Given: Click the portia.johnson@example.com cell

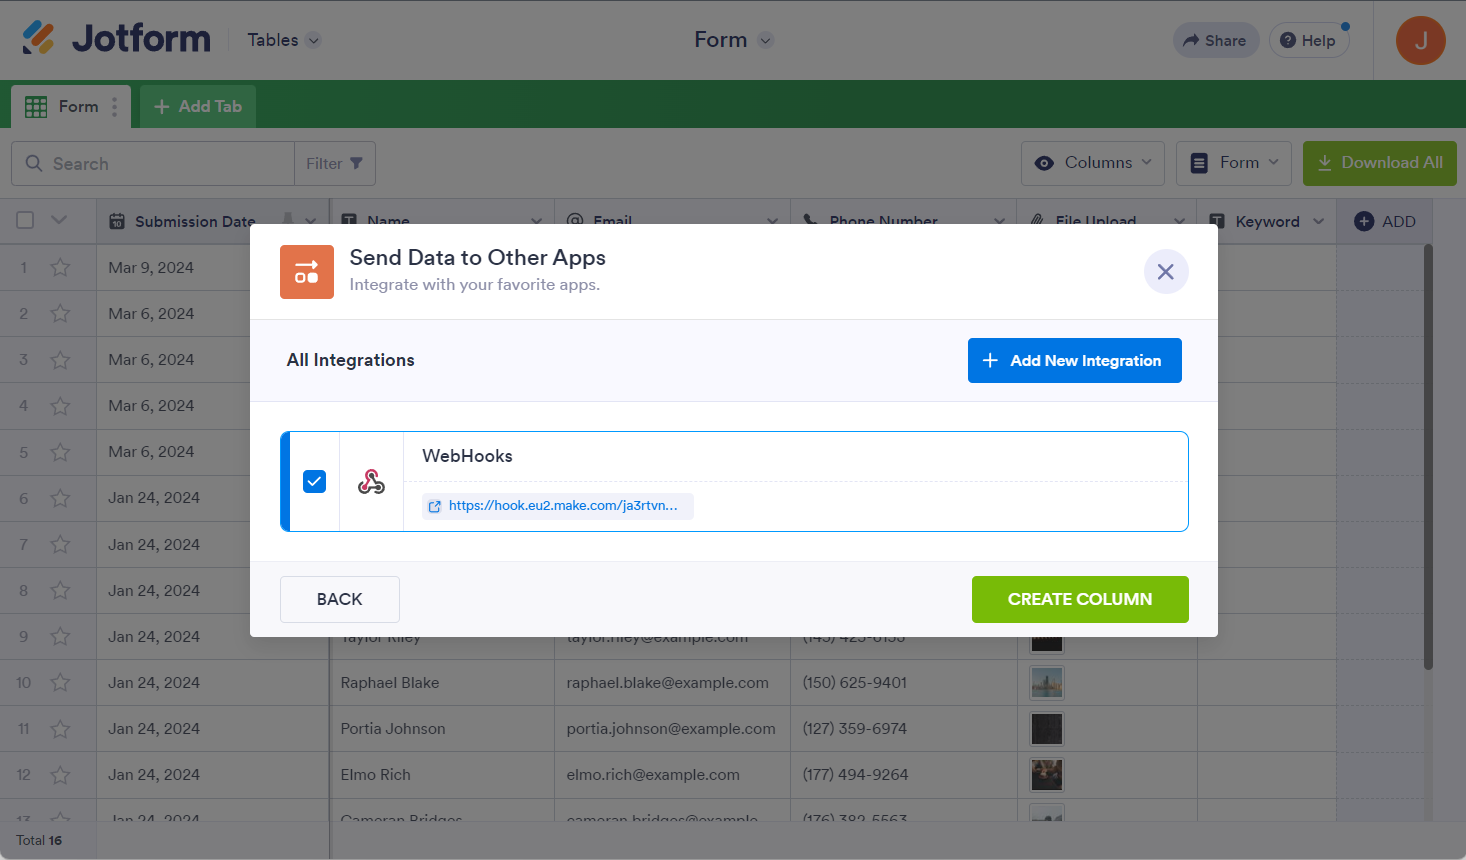Looking at the screenshot, I should click(672, 729).
